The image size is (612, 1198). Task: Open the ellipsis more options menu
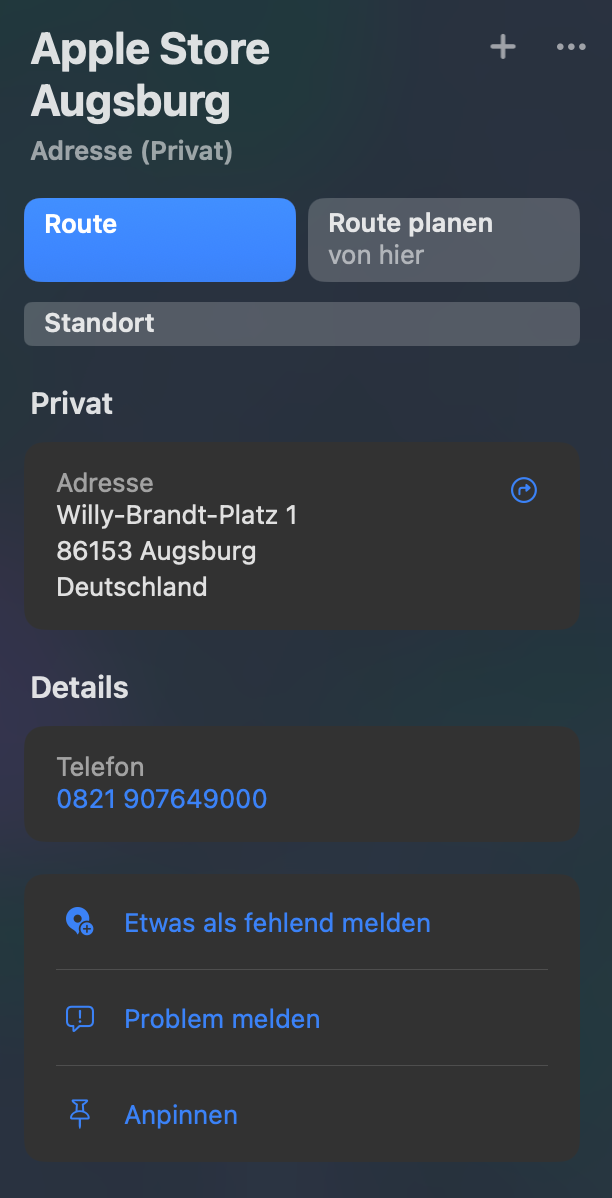tap(571, 47)
